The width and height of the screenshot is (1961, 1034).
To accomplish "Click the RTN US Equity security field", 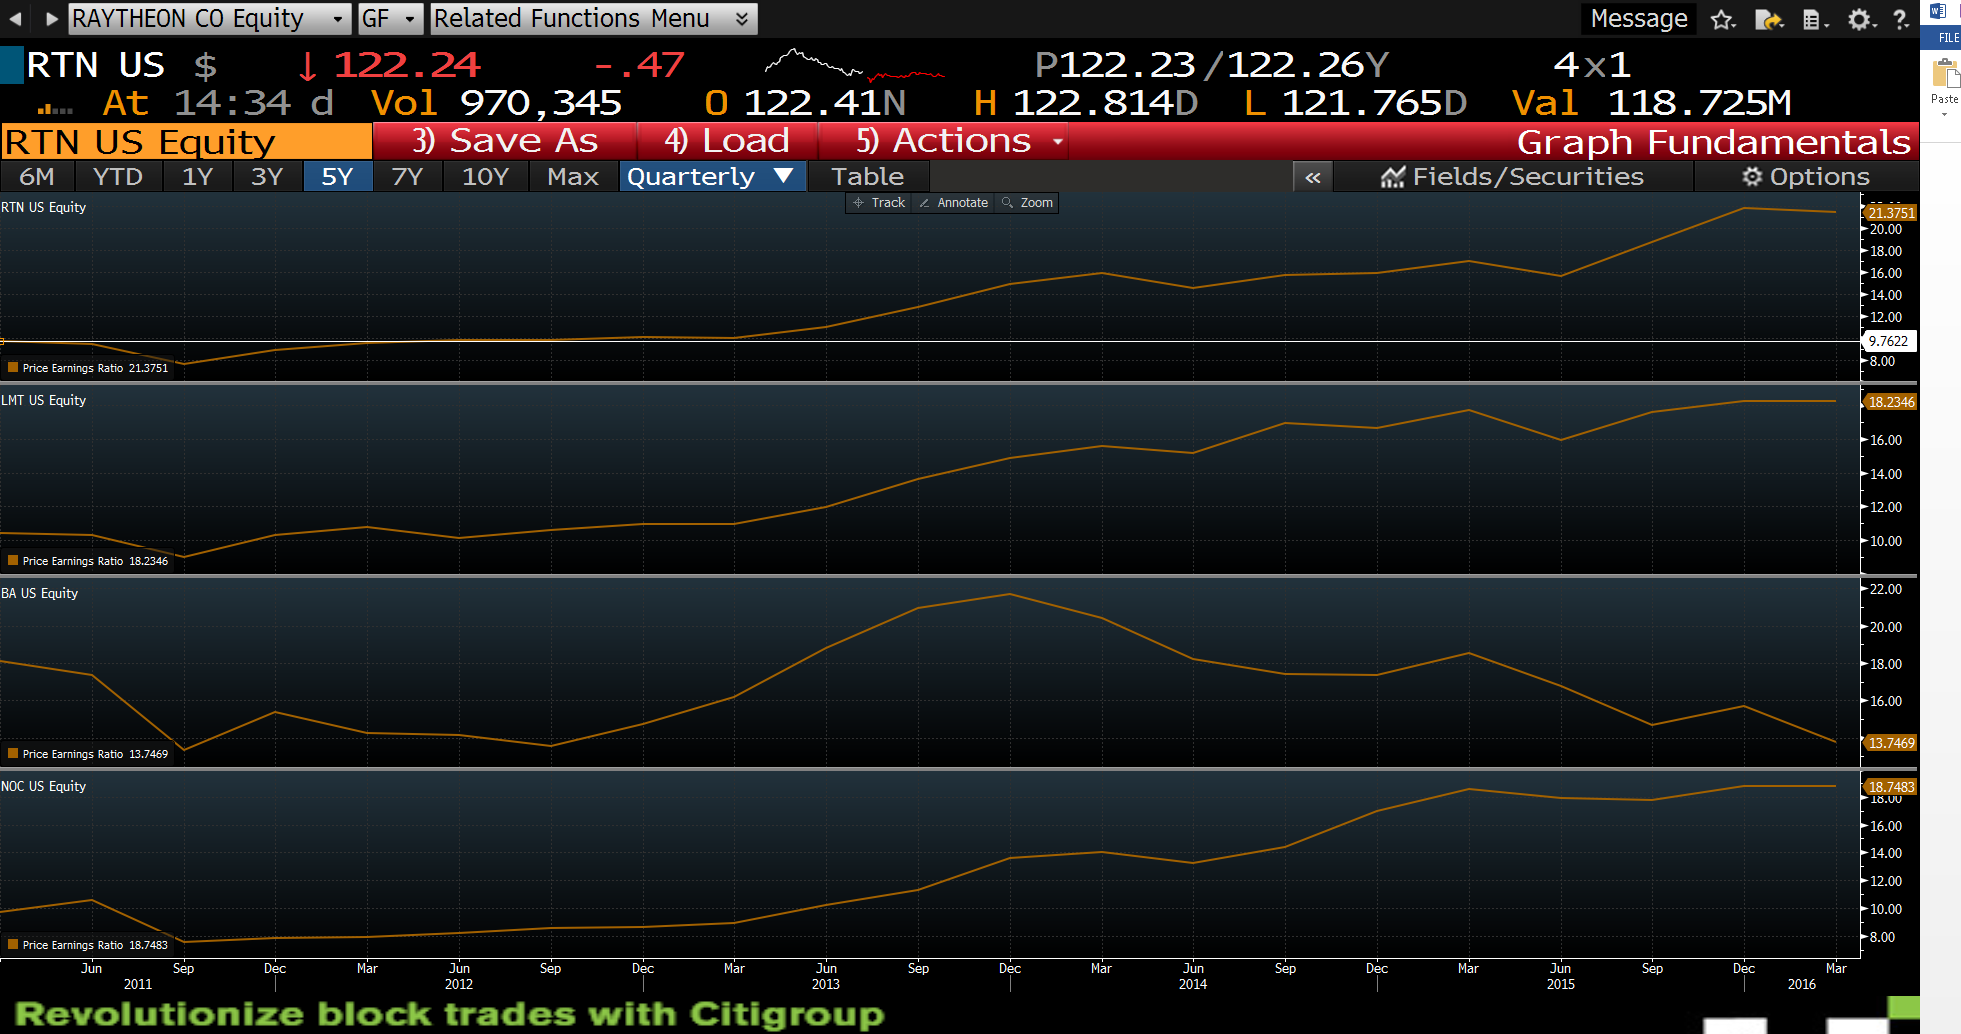I will click(x=186, y=142).
